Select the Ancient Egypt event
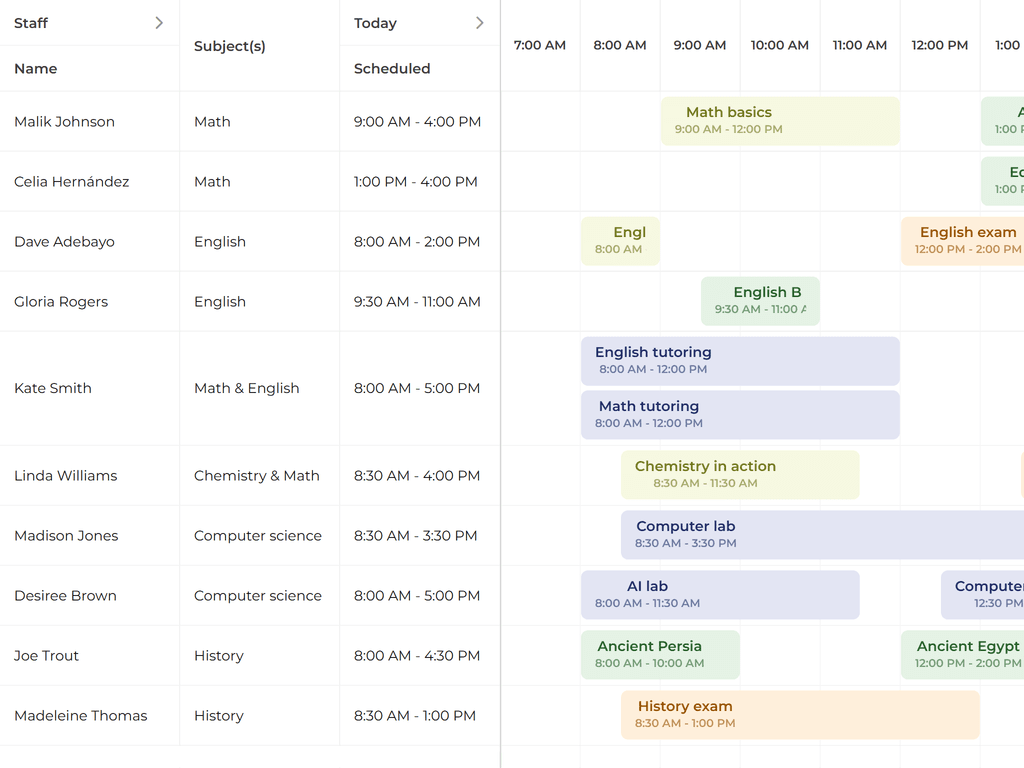 click(963, 655)
